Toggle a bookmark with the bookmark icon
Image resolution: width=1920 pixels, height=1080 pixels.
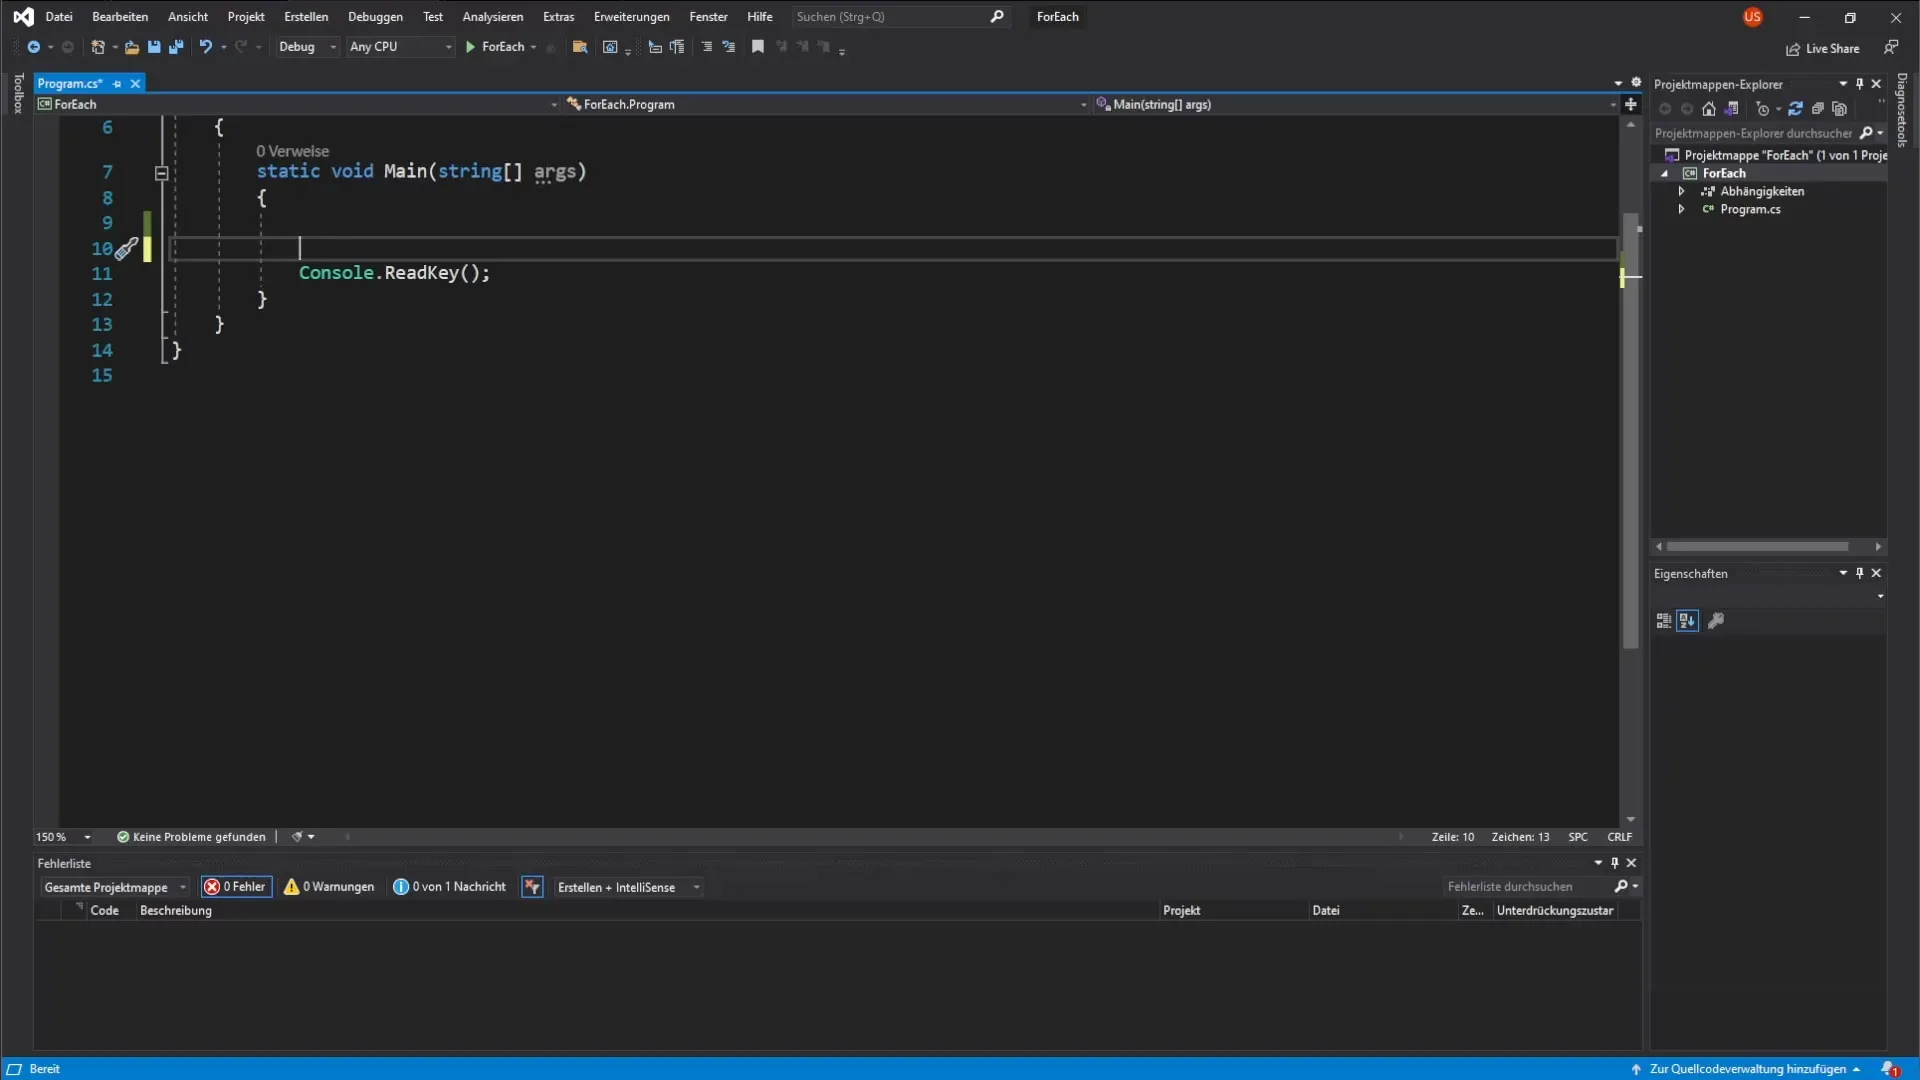tap(758, 47)
